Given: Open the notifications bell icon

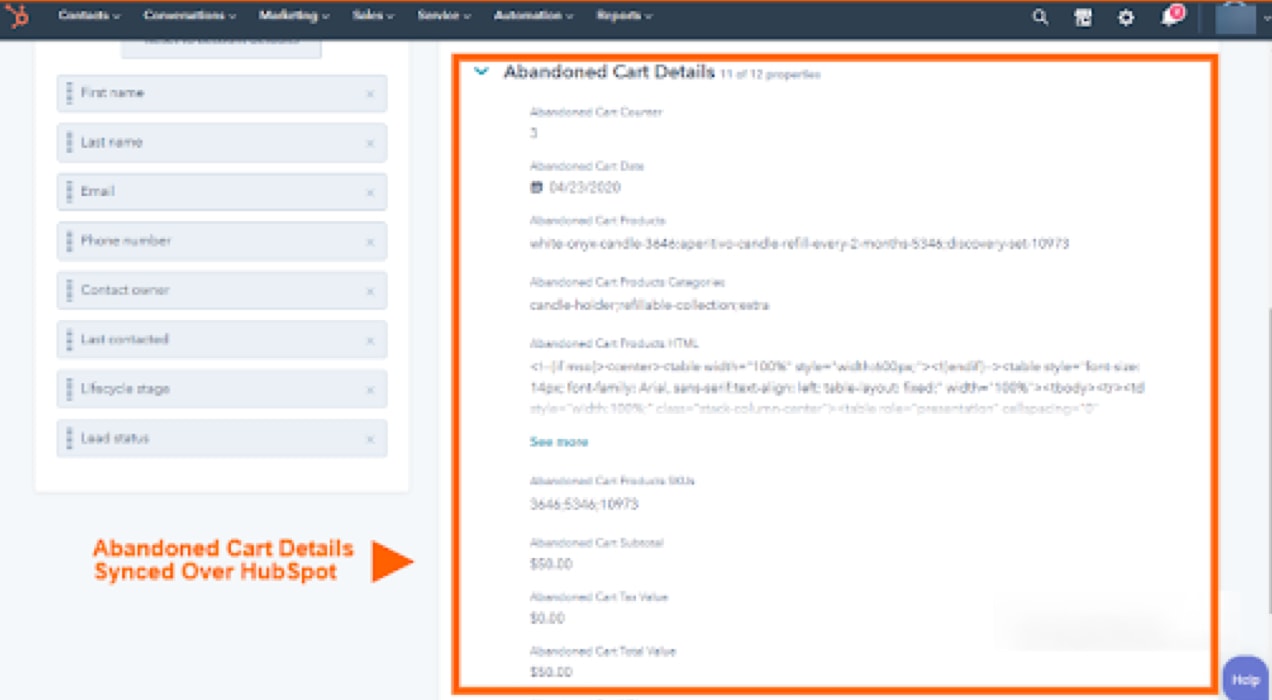Looking at the screenshot, I should (1169, 17).
